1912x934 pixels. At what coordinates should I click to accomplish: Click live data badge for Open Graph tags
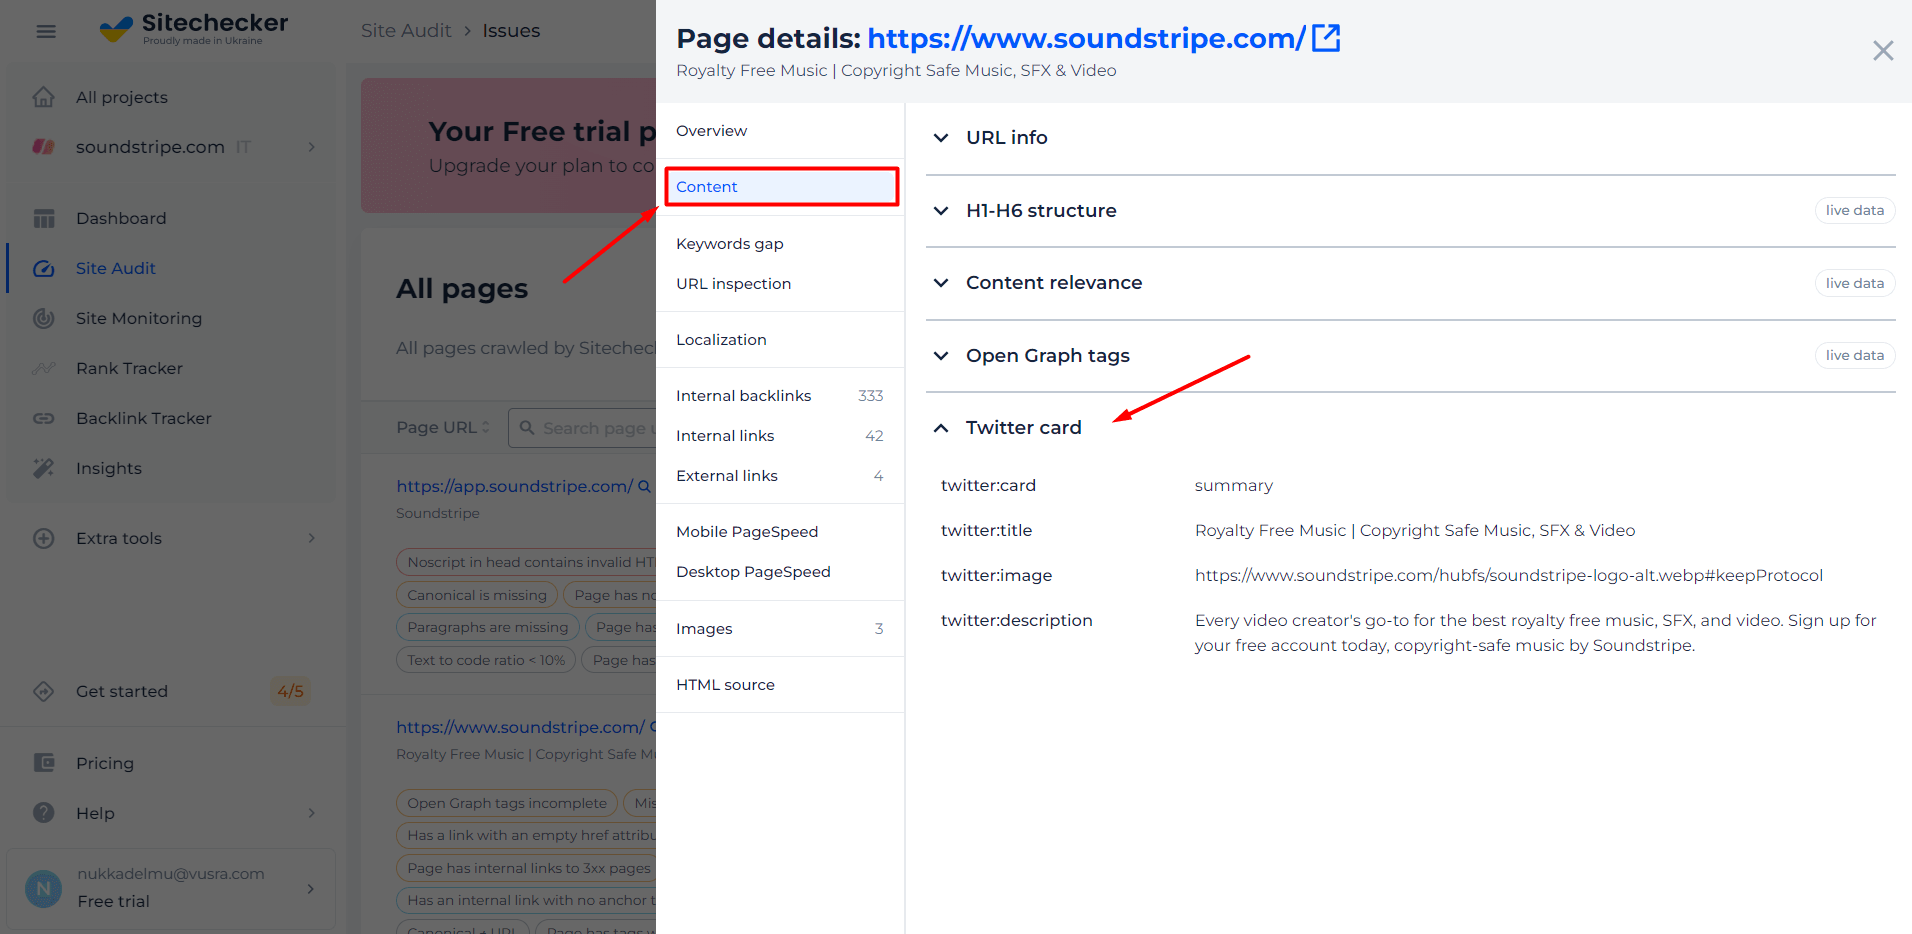pos(1855,356)
